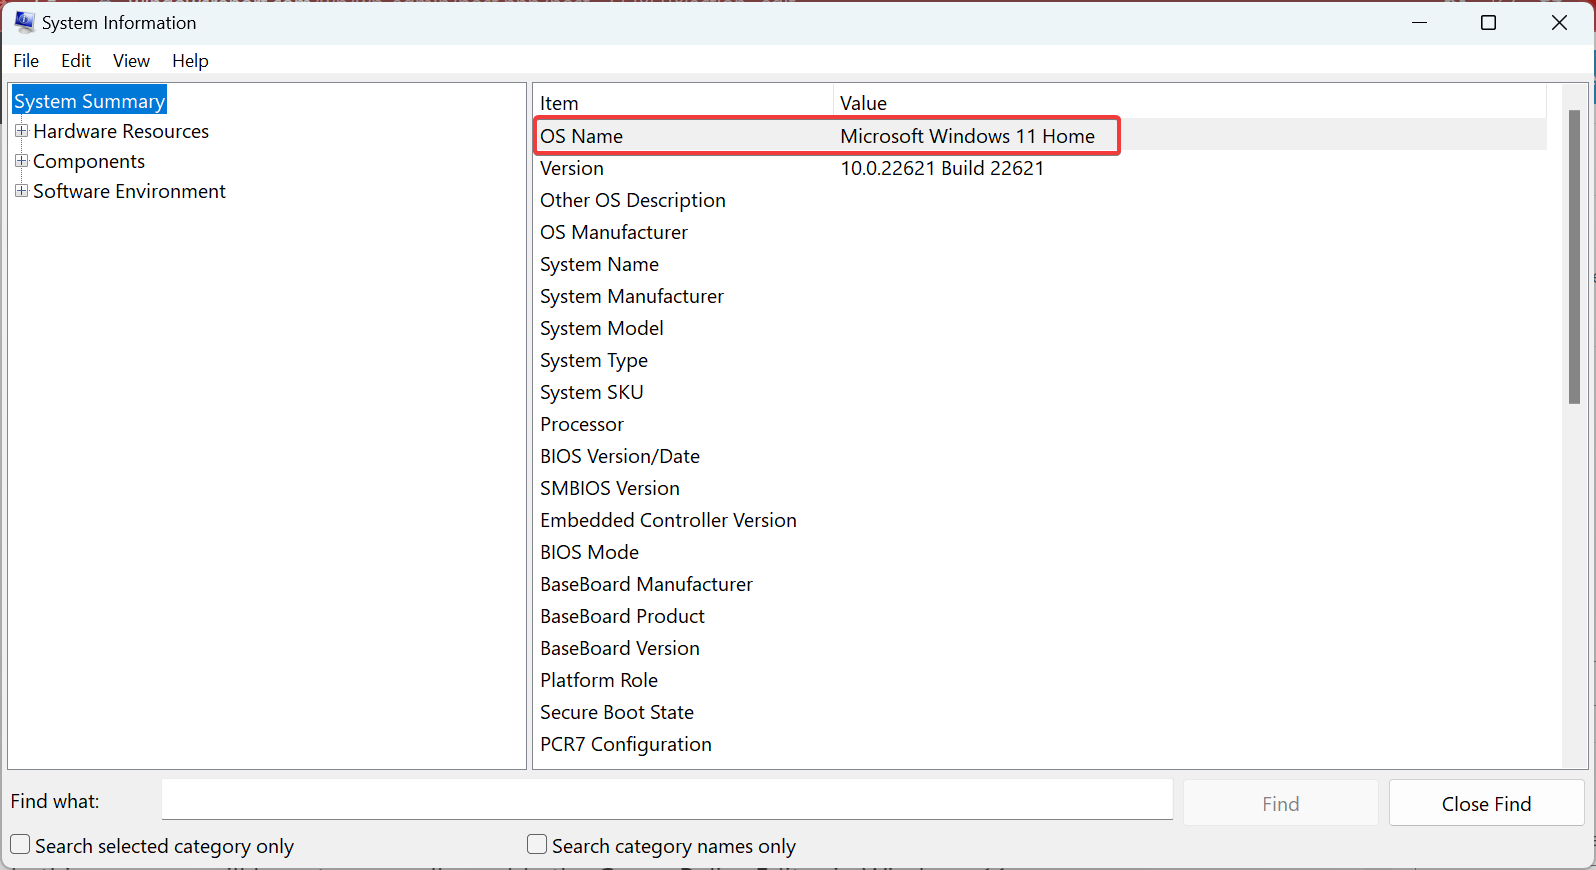Image resolution: width=1596 pixels, height=870 pixels.
Task: Select Components tree item
Action: tap(89, 161)
